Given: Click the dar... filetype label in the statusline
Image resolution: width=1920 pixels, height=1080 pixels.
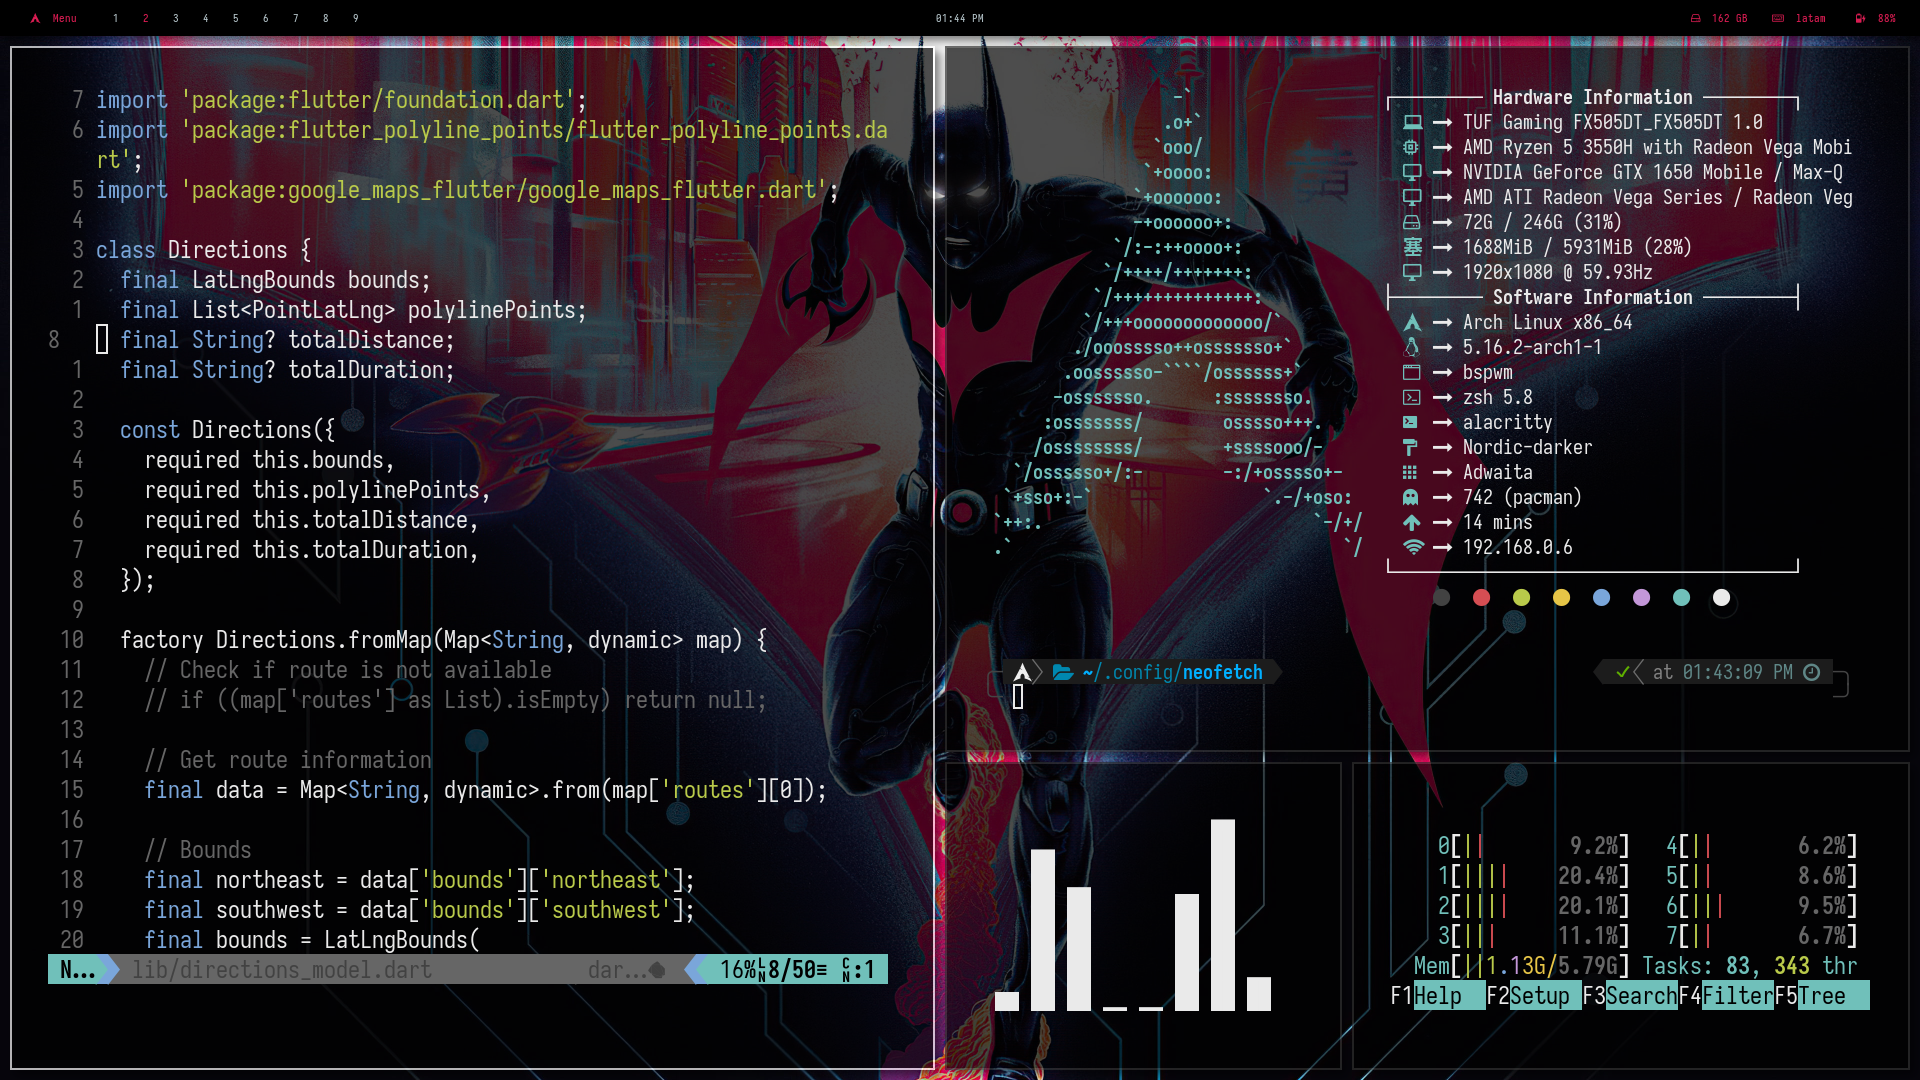Looking at the screenshot, I should click(617, 969).
